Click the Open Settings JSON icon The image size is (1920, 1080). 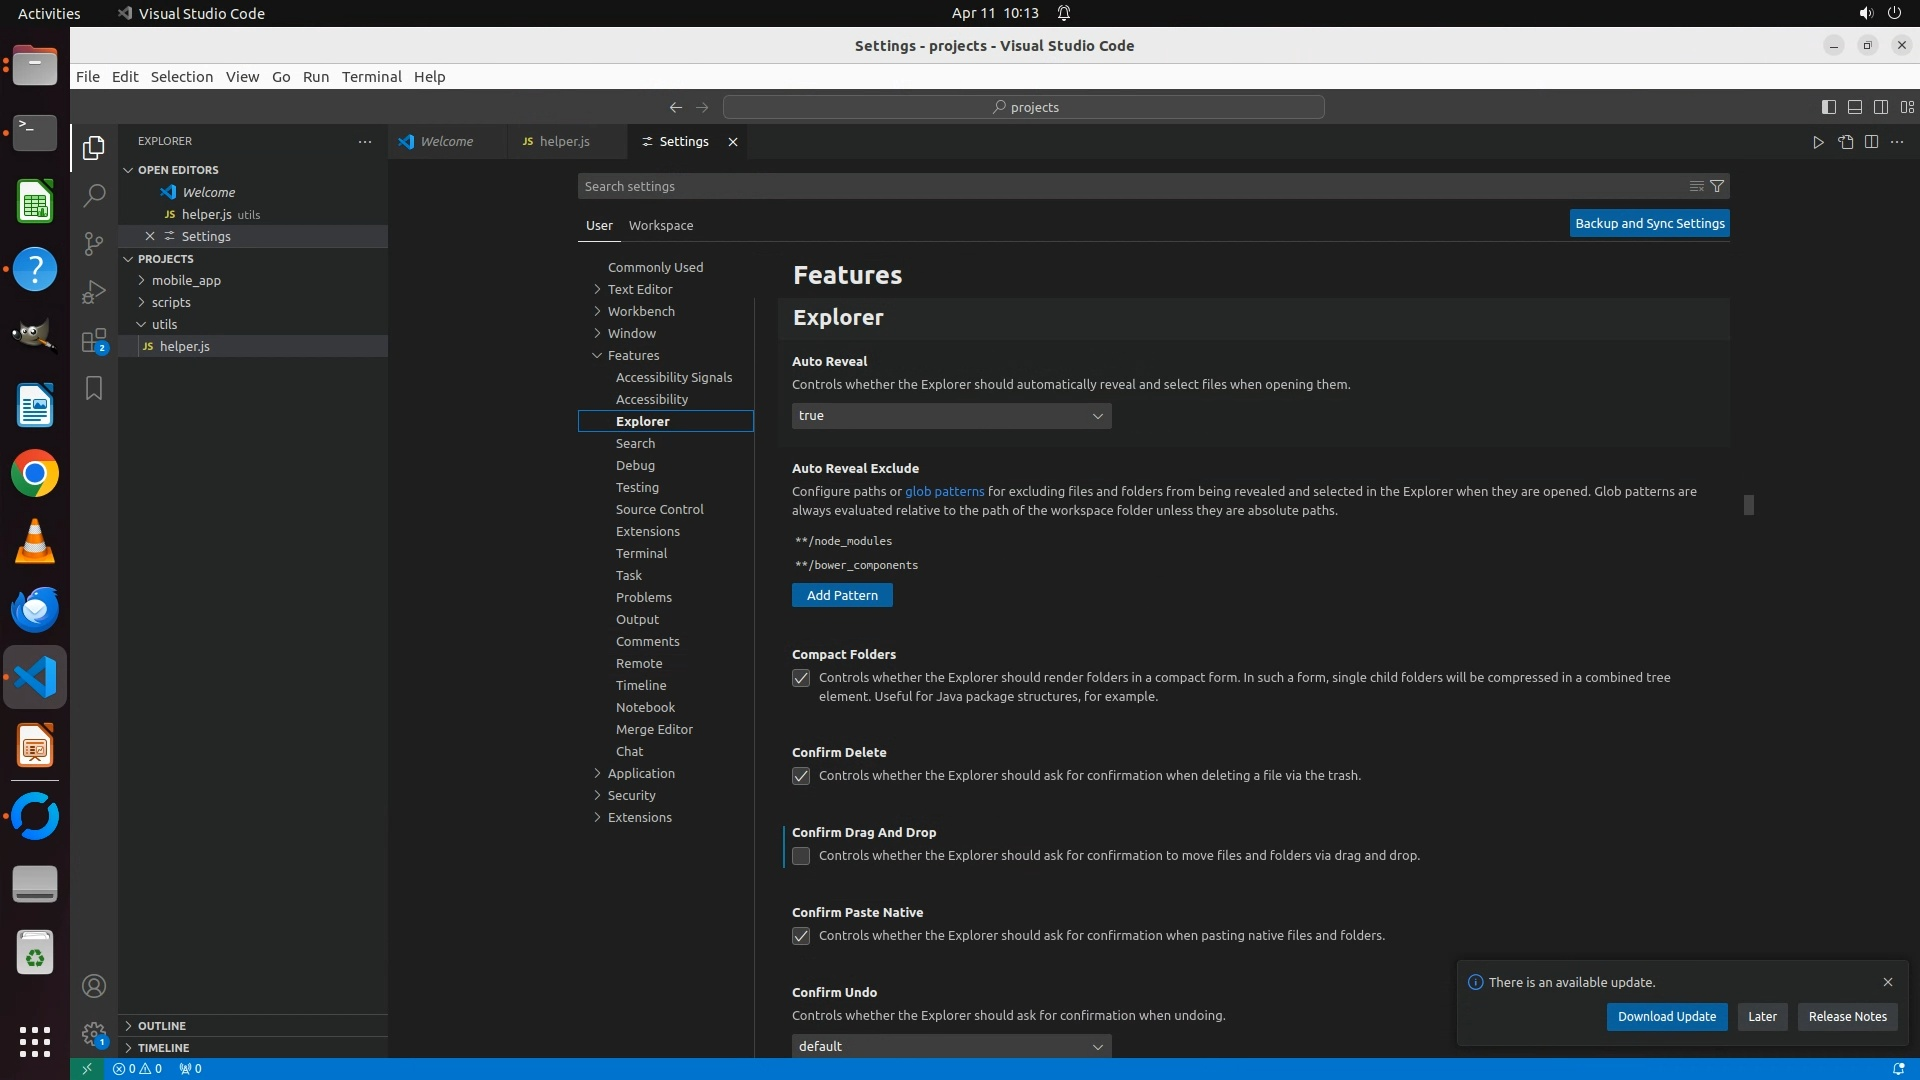[1845, 142]
